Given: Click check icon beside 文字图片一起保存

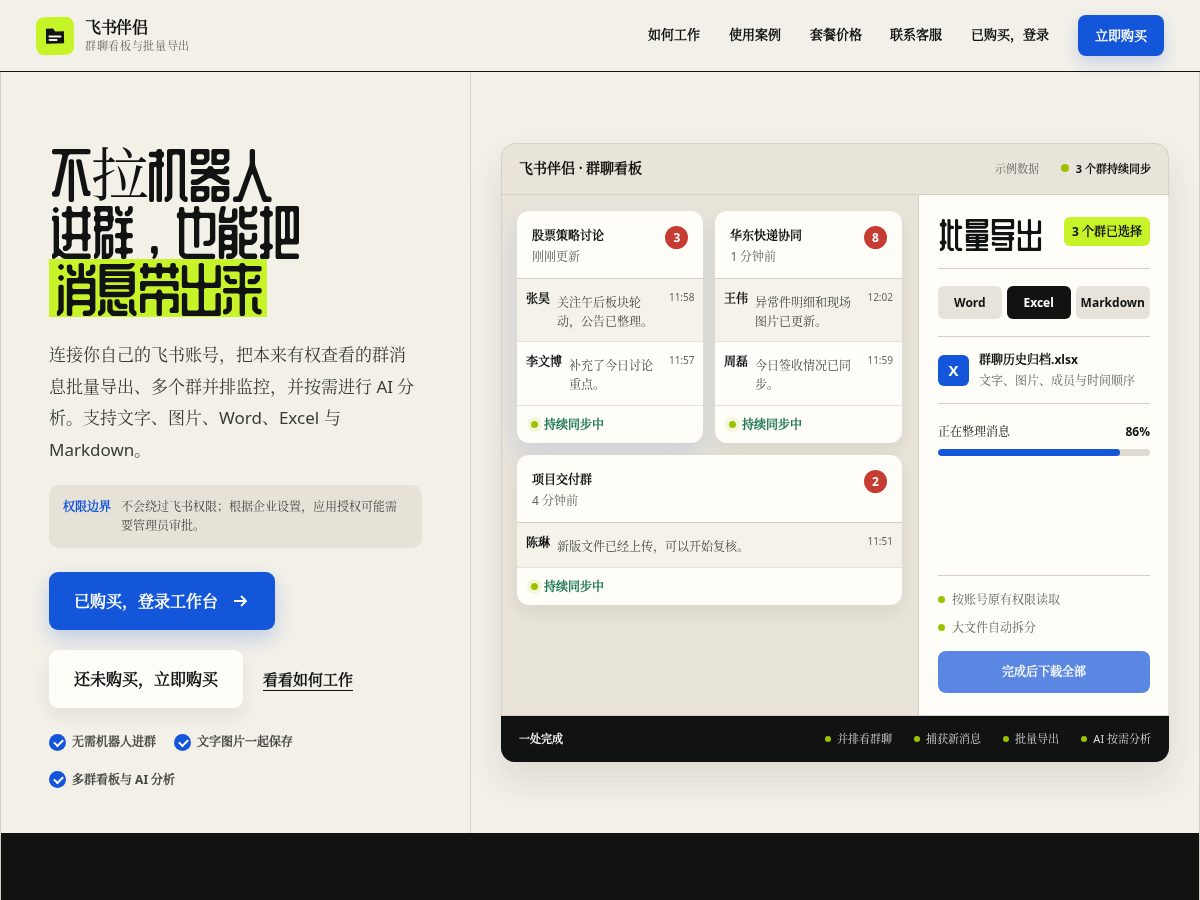Looking at the screenshot, I should (x=183, y=742).
